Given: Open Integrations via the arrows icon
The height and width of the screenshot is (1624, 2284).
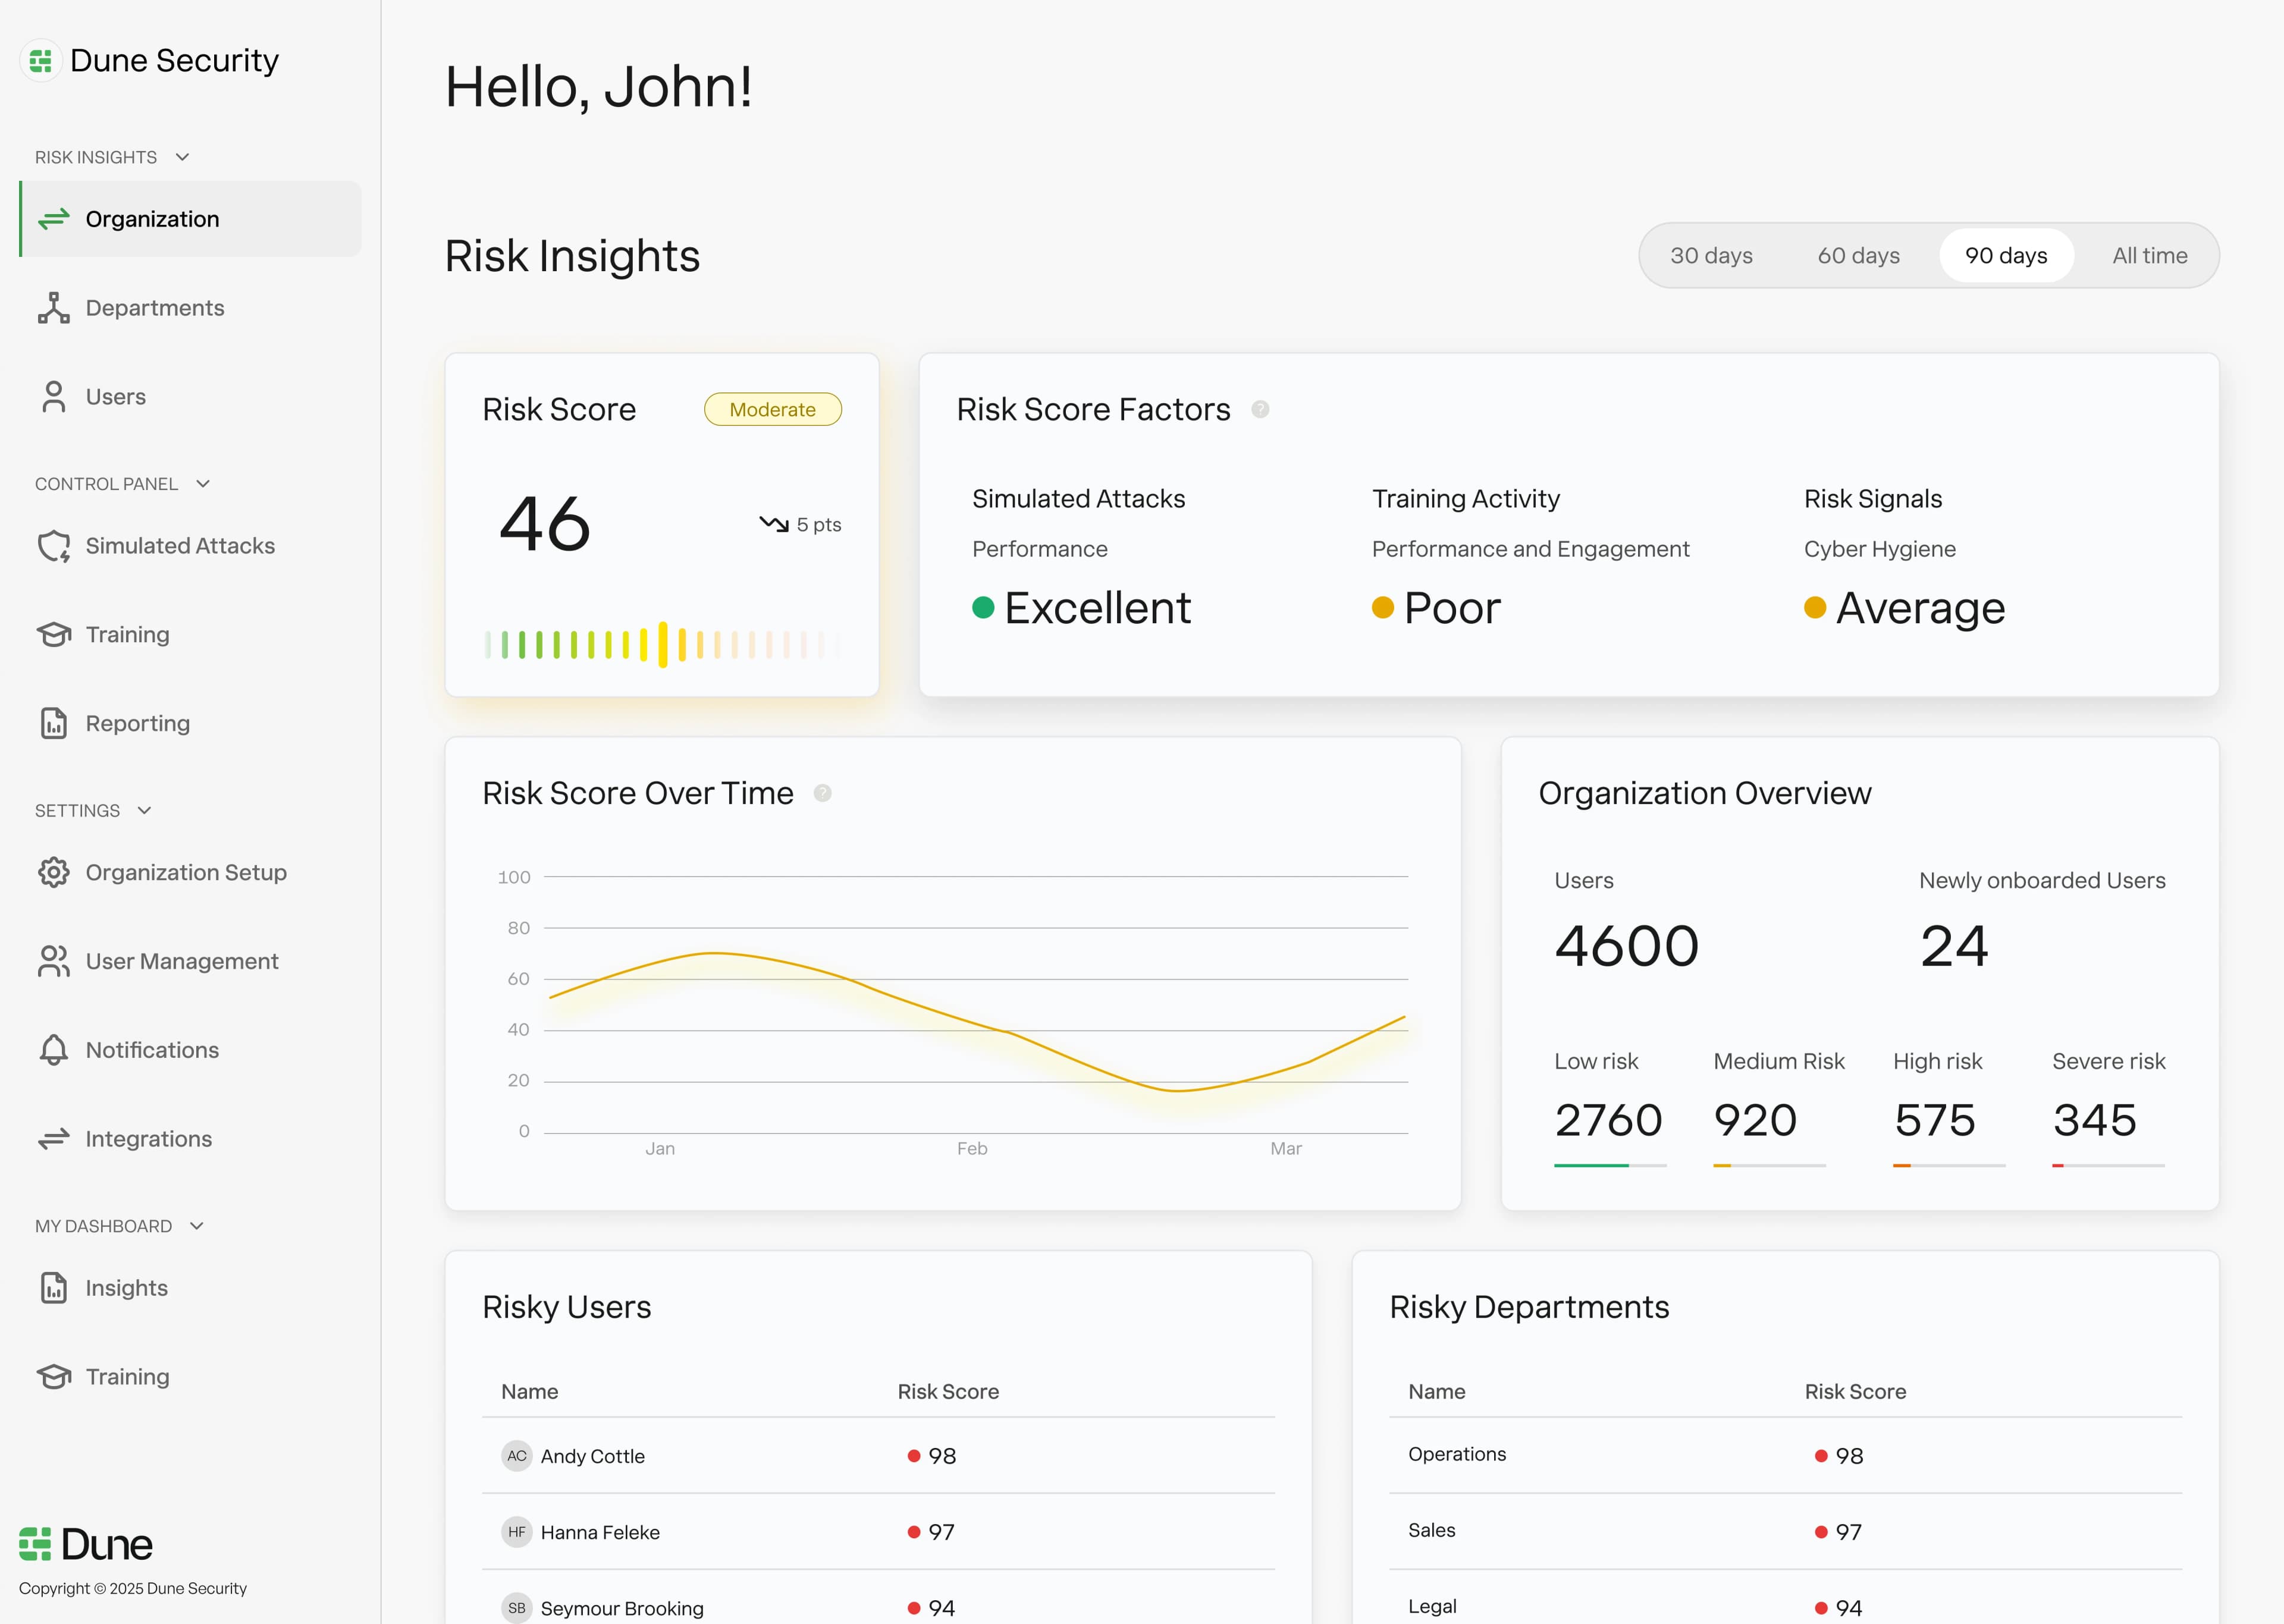Looking at the screenshot, I should point(54,1138).
